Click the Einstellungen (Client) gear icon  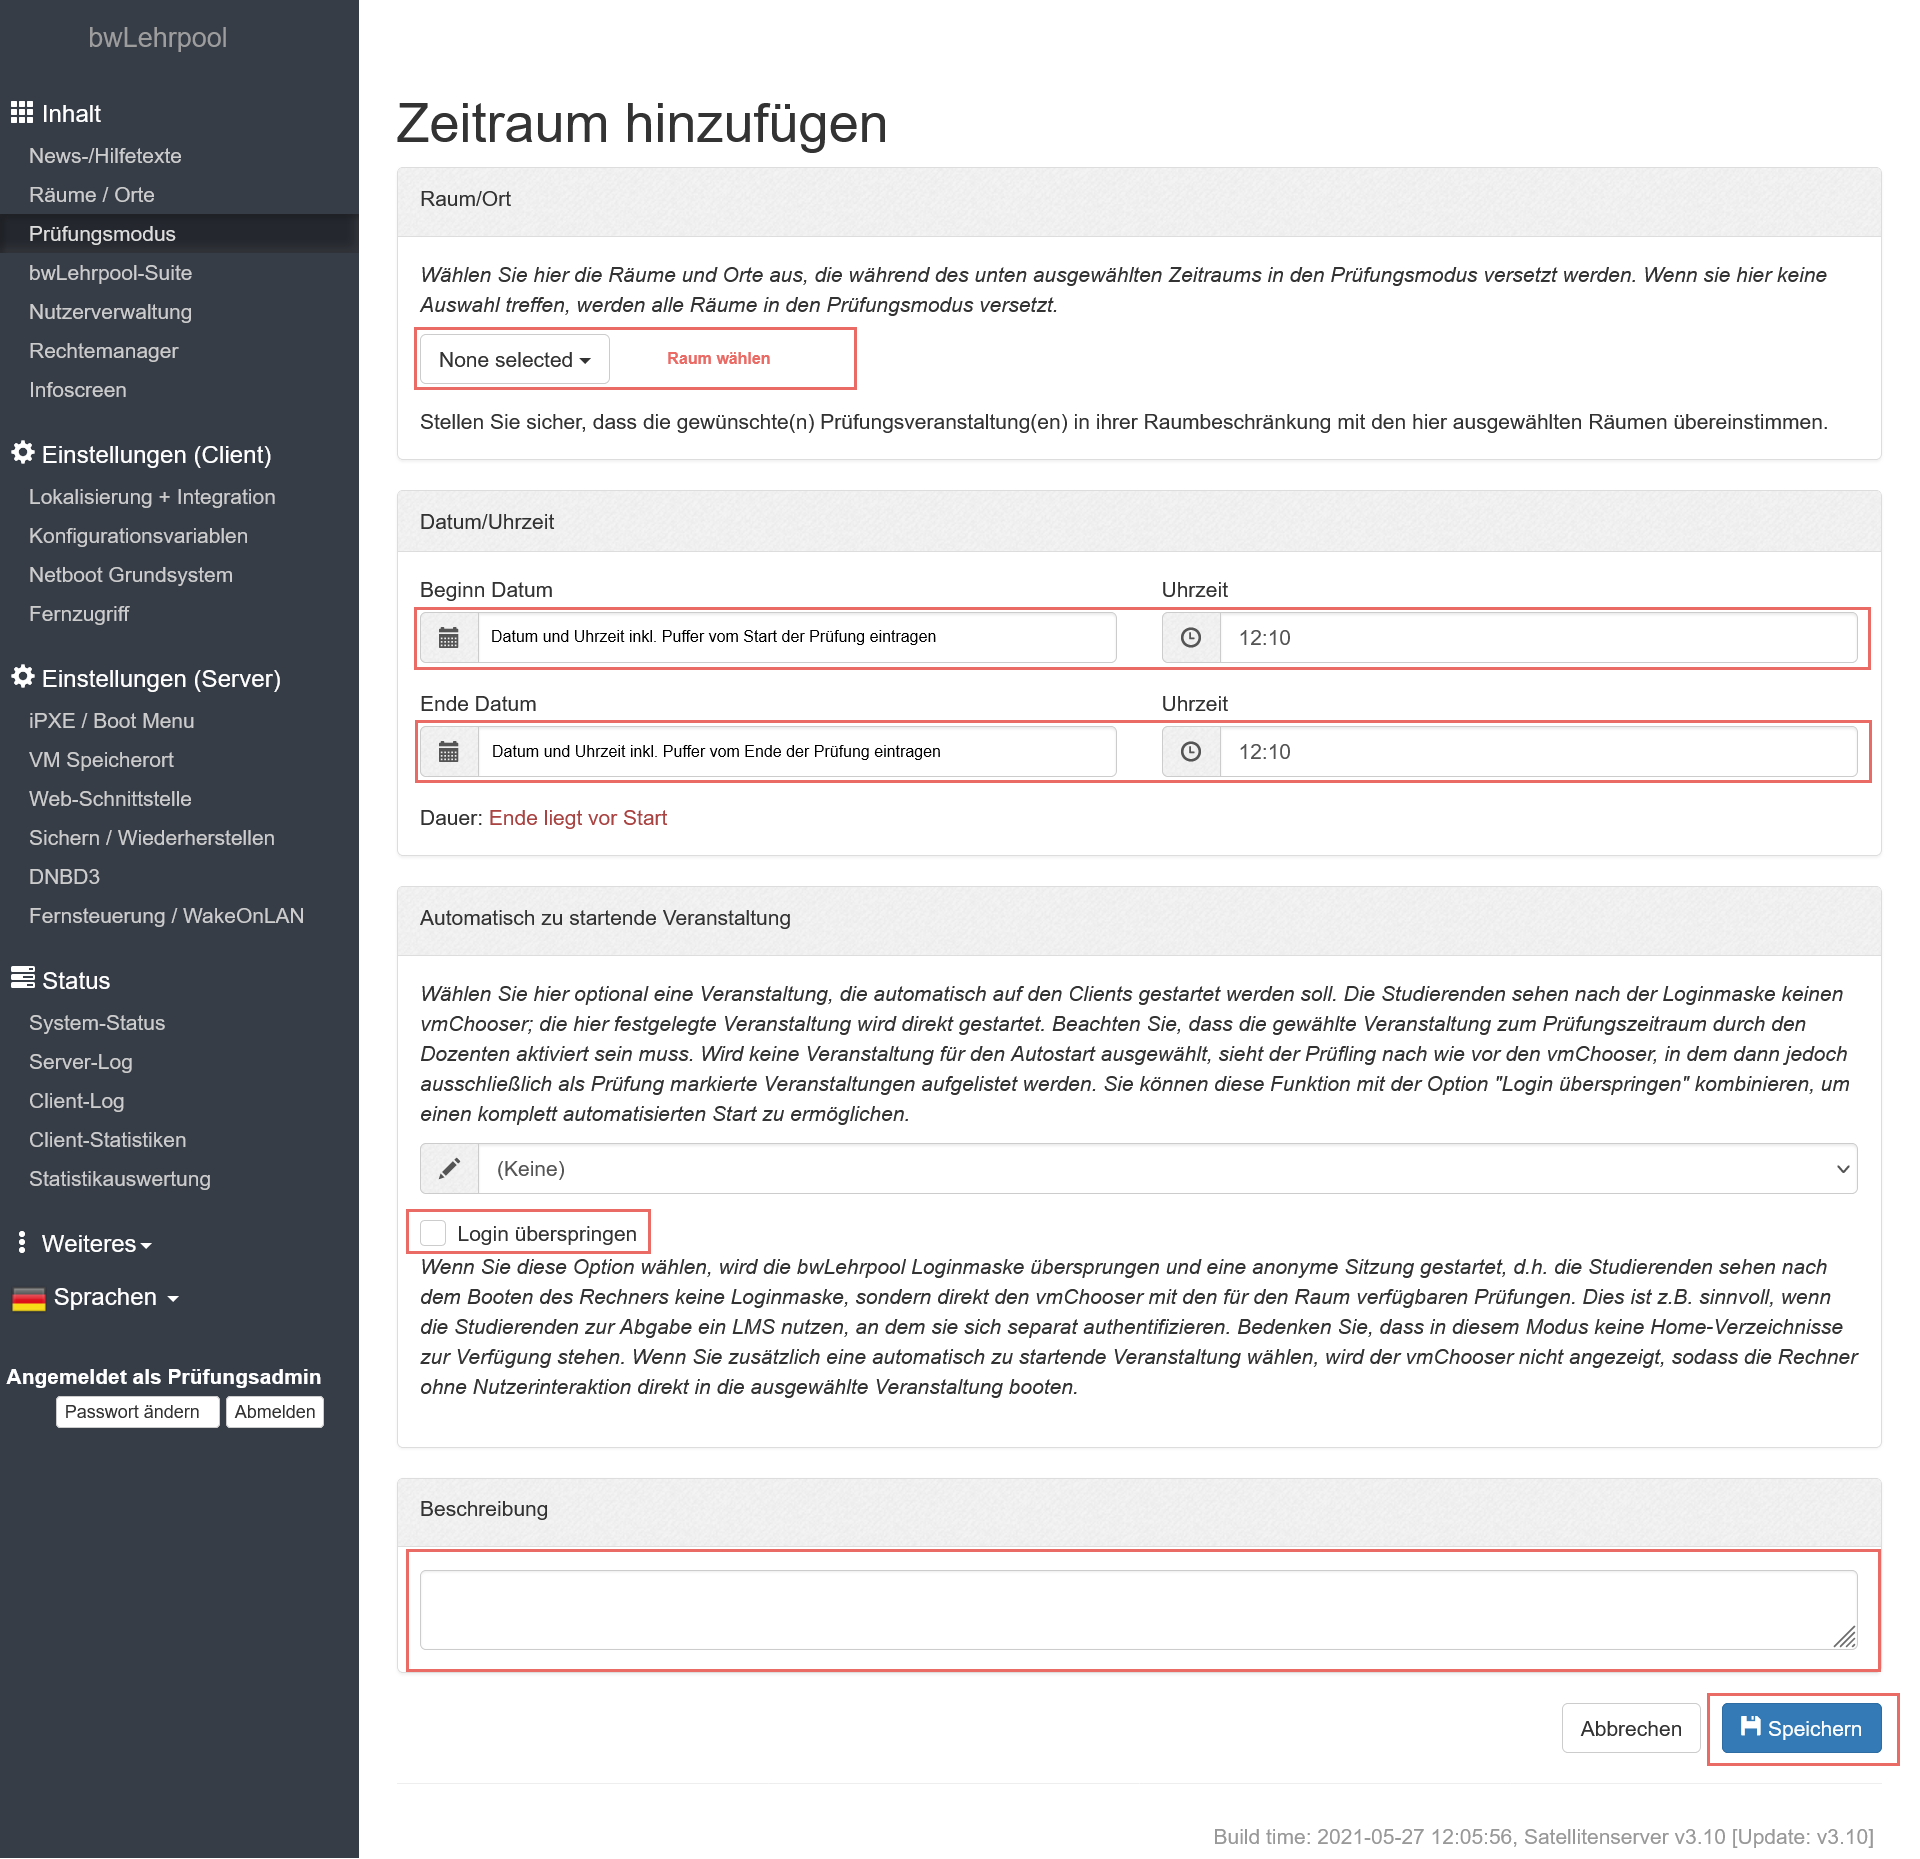(22, 453)
